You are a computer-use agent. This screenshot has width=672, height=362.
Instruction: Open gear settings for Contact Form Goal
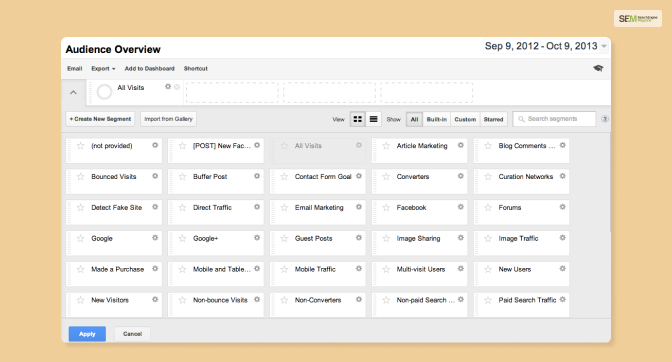tap(359, 176)
